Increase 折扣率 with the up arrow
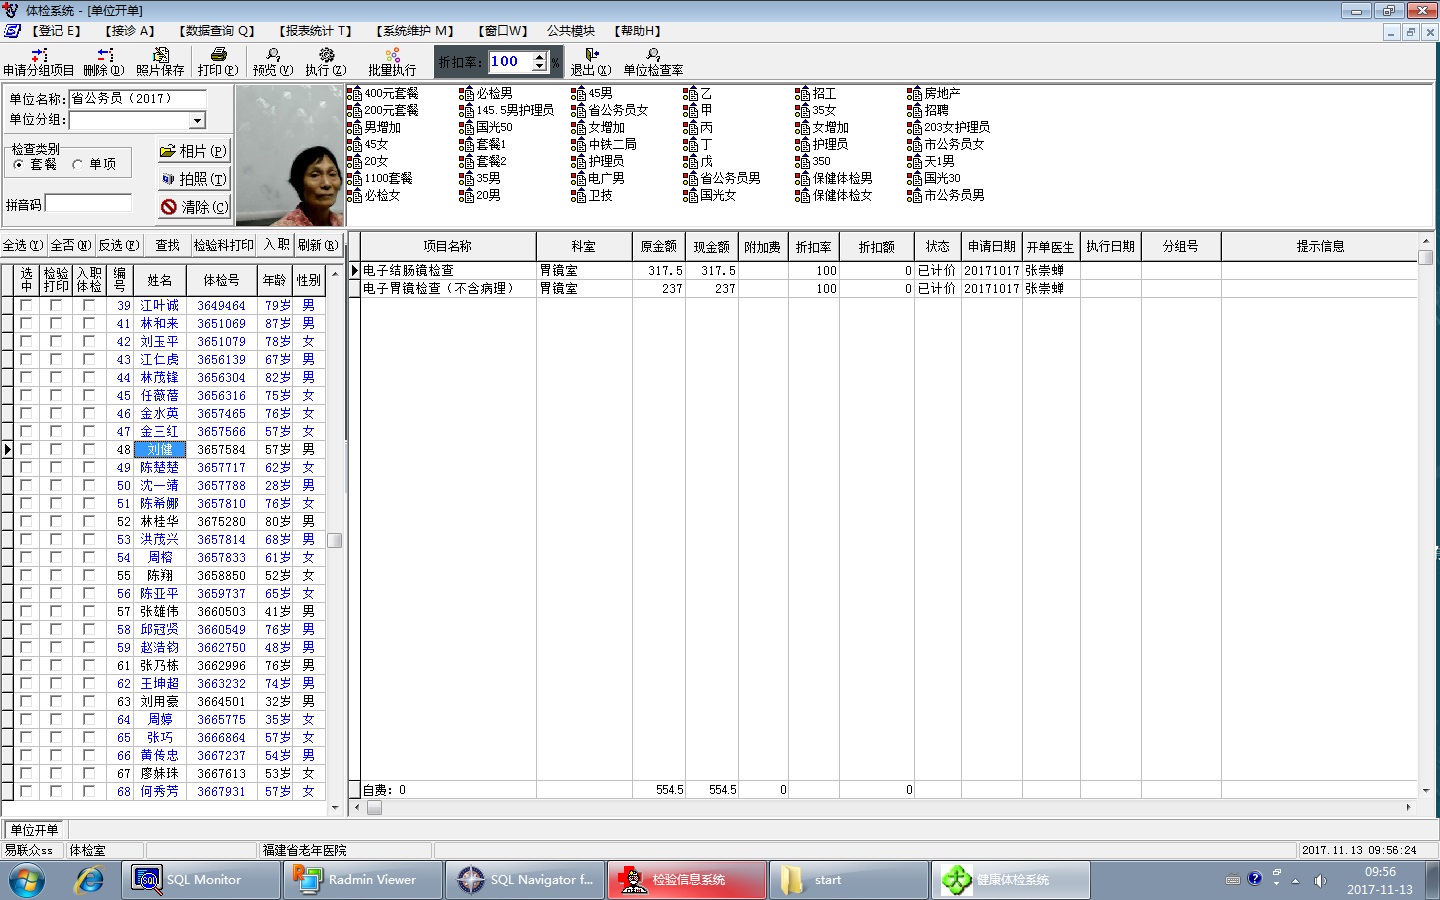 [540, 56]
